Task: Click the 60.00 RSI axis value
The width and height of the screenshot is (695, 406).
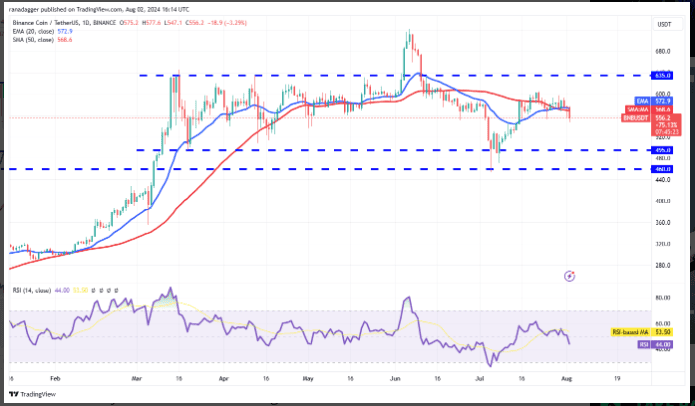Action: pos(663,324)
